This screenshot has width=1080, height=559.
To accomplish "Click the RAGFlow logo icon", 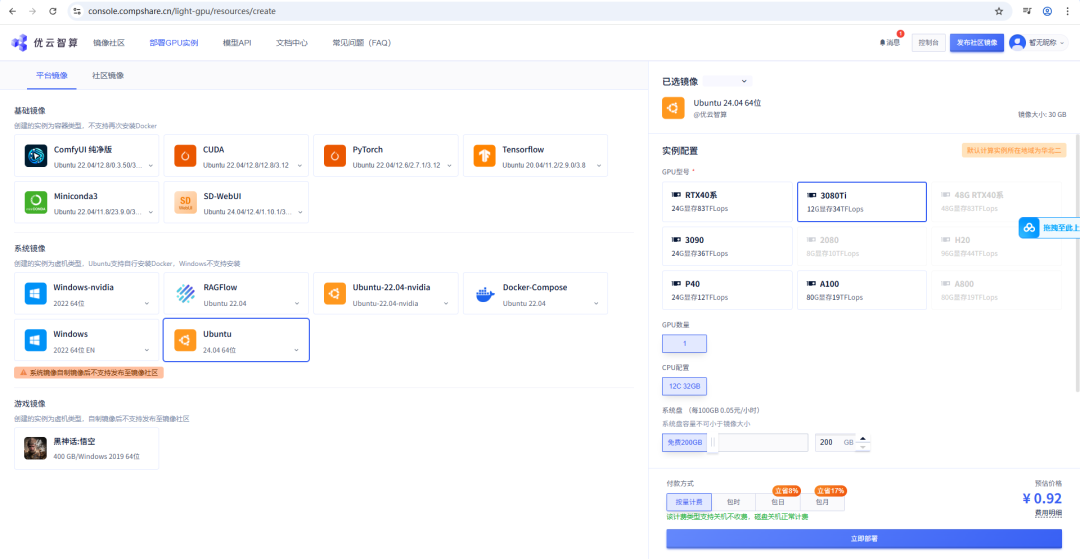I will click(185, 293).
